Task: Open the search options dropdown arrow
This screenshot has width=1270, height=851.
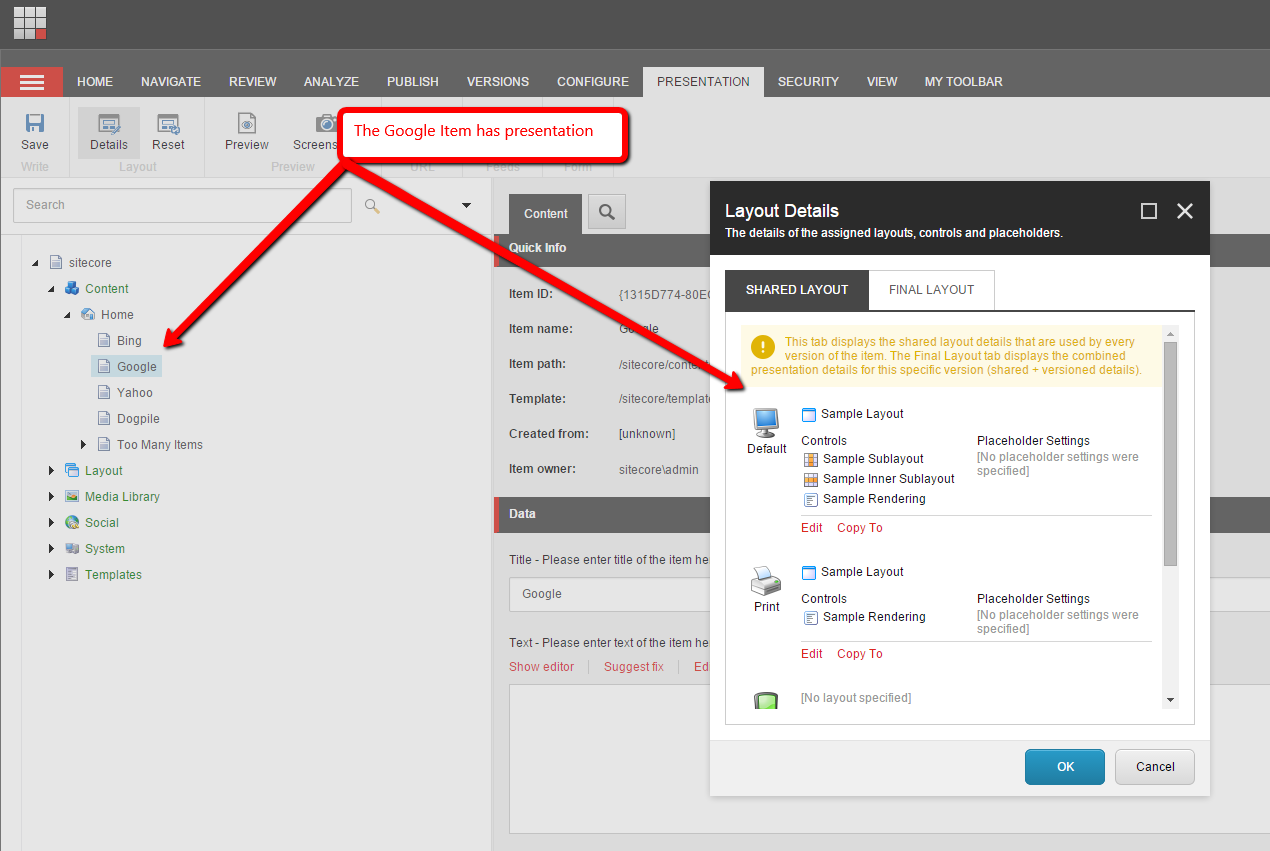Action: click(x=466, y=206)
